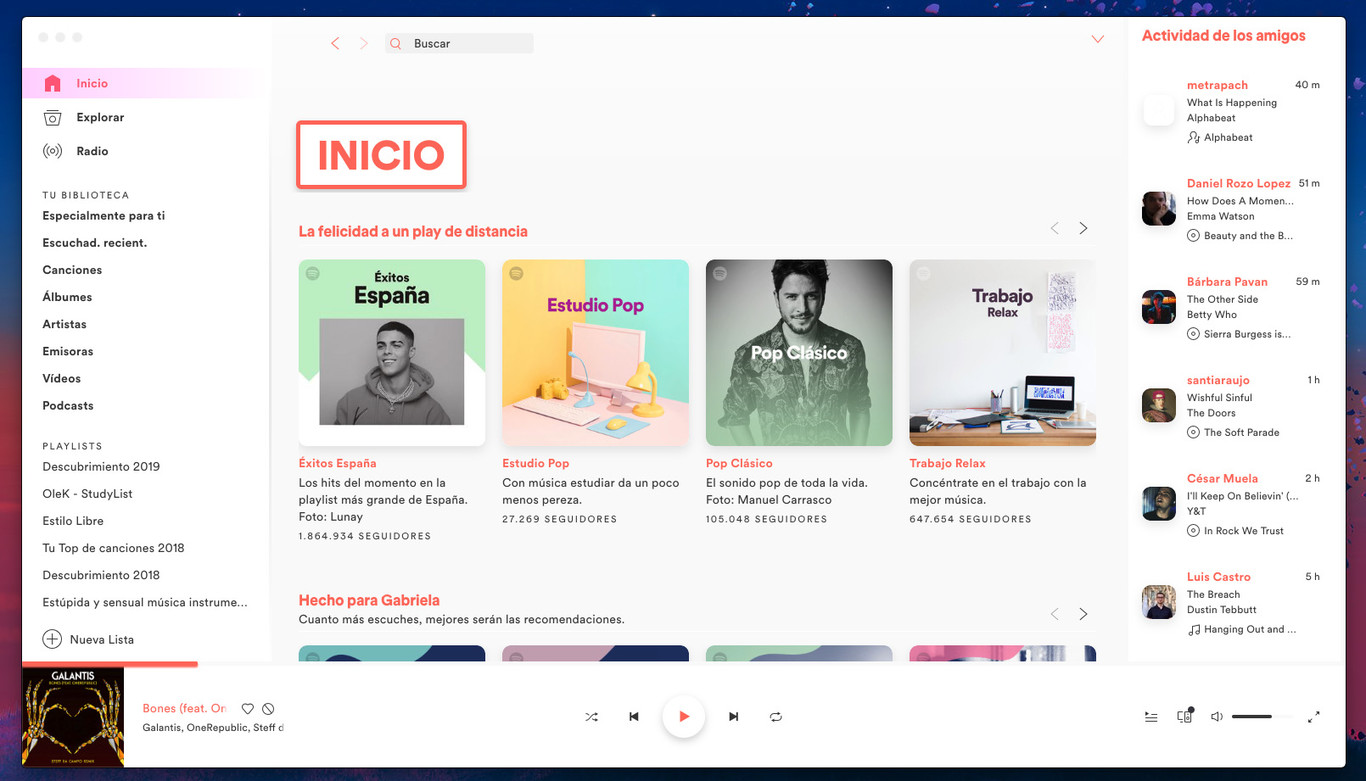Open Pop Clásico playlist cover
This screenshot has width=1366, height=781.
tap(799, 353)
